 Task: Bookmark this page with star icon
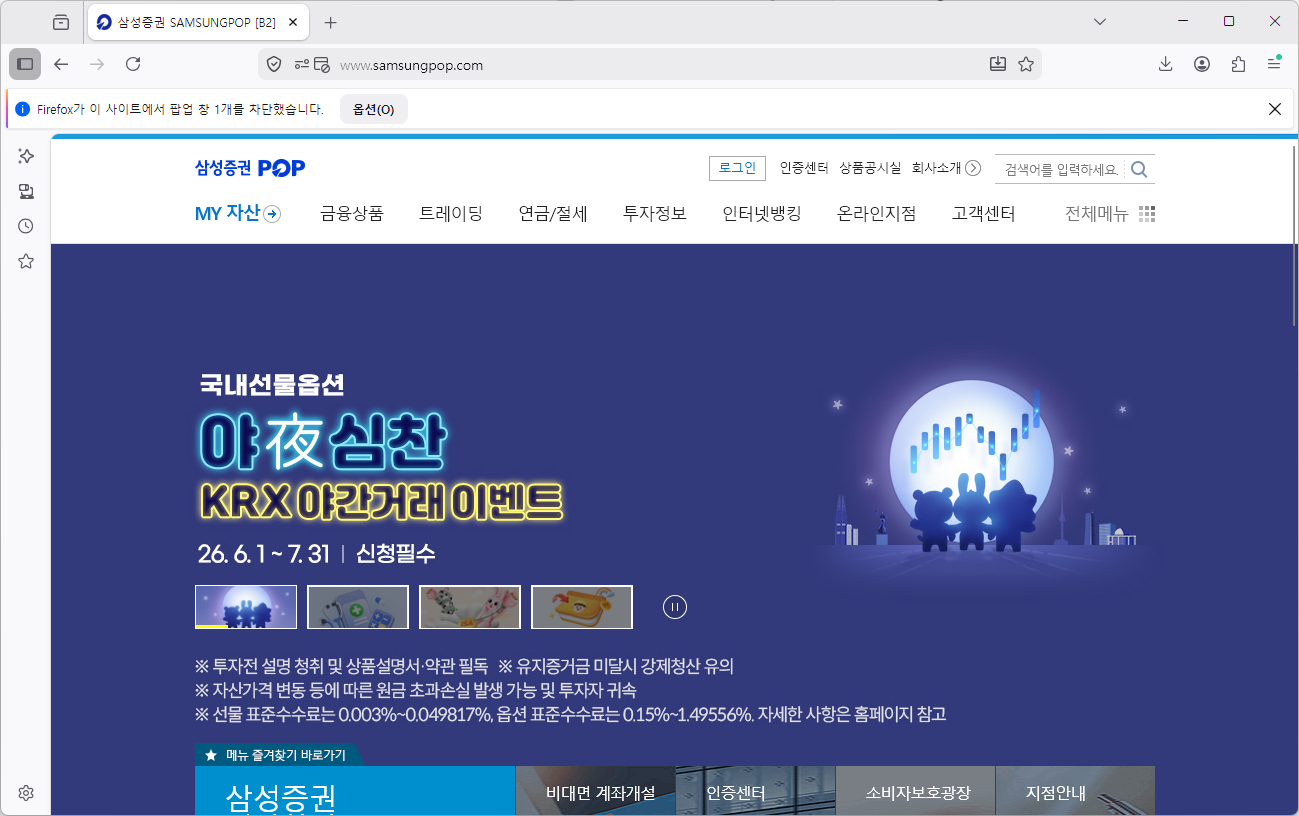tap(1026, 64)
